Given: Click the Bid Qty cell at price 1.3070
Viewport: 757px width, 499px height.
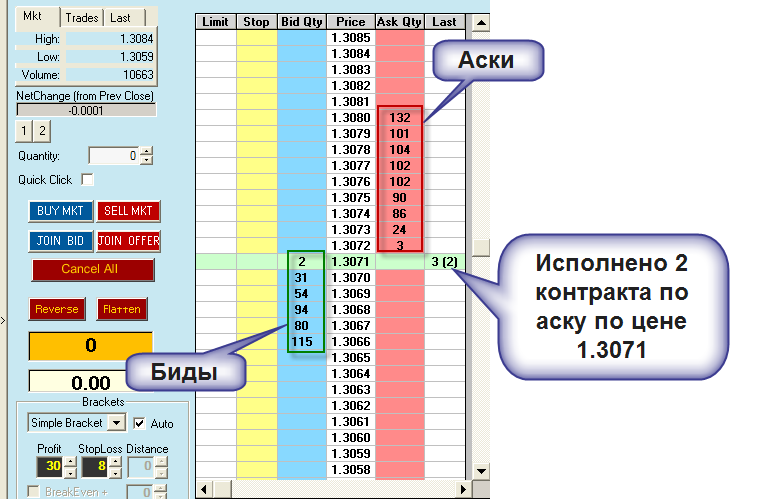Looking at the screenshot, I should pos(301,276).
